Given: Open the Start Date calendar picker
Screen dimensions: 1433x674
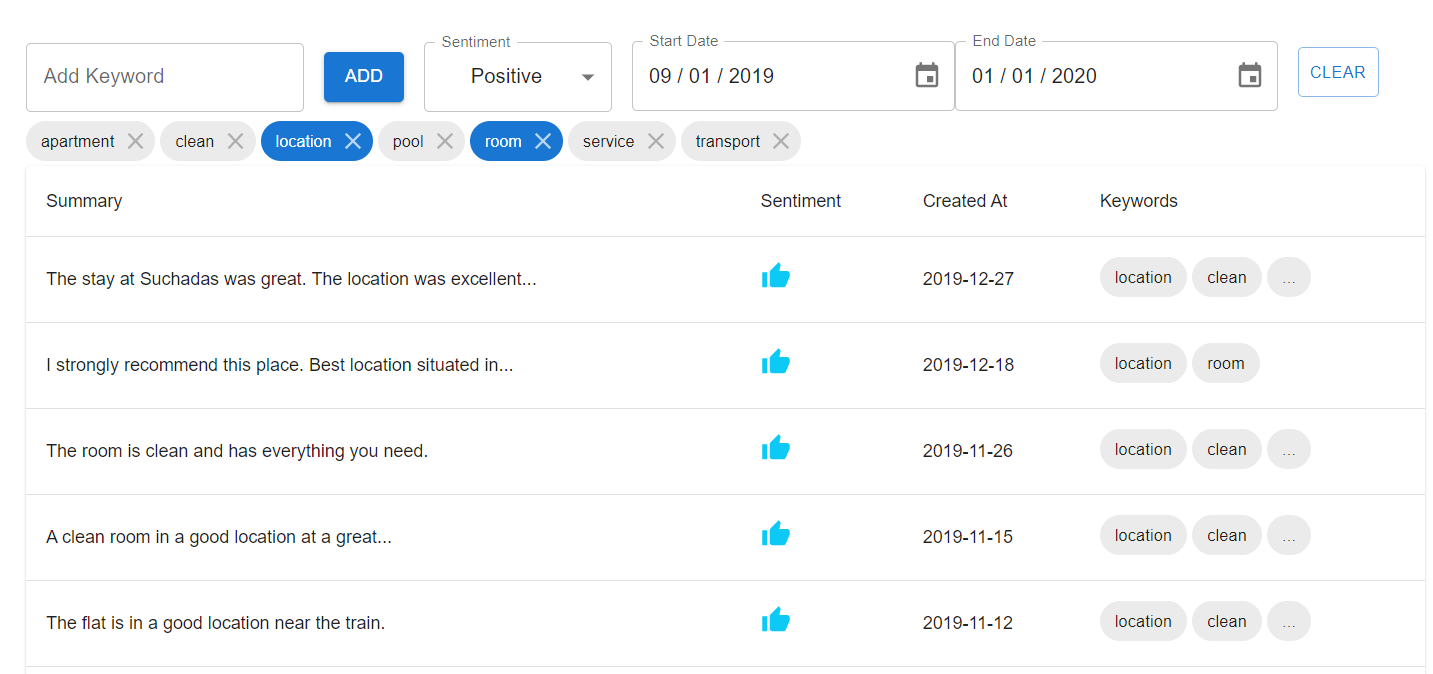Looking at the screenshot, I should point(927,76).
